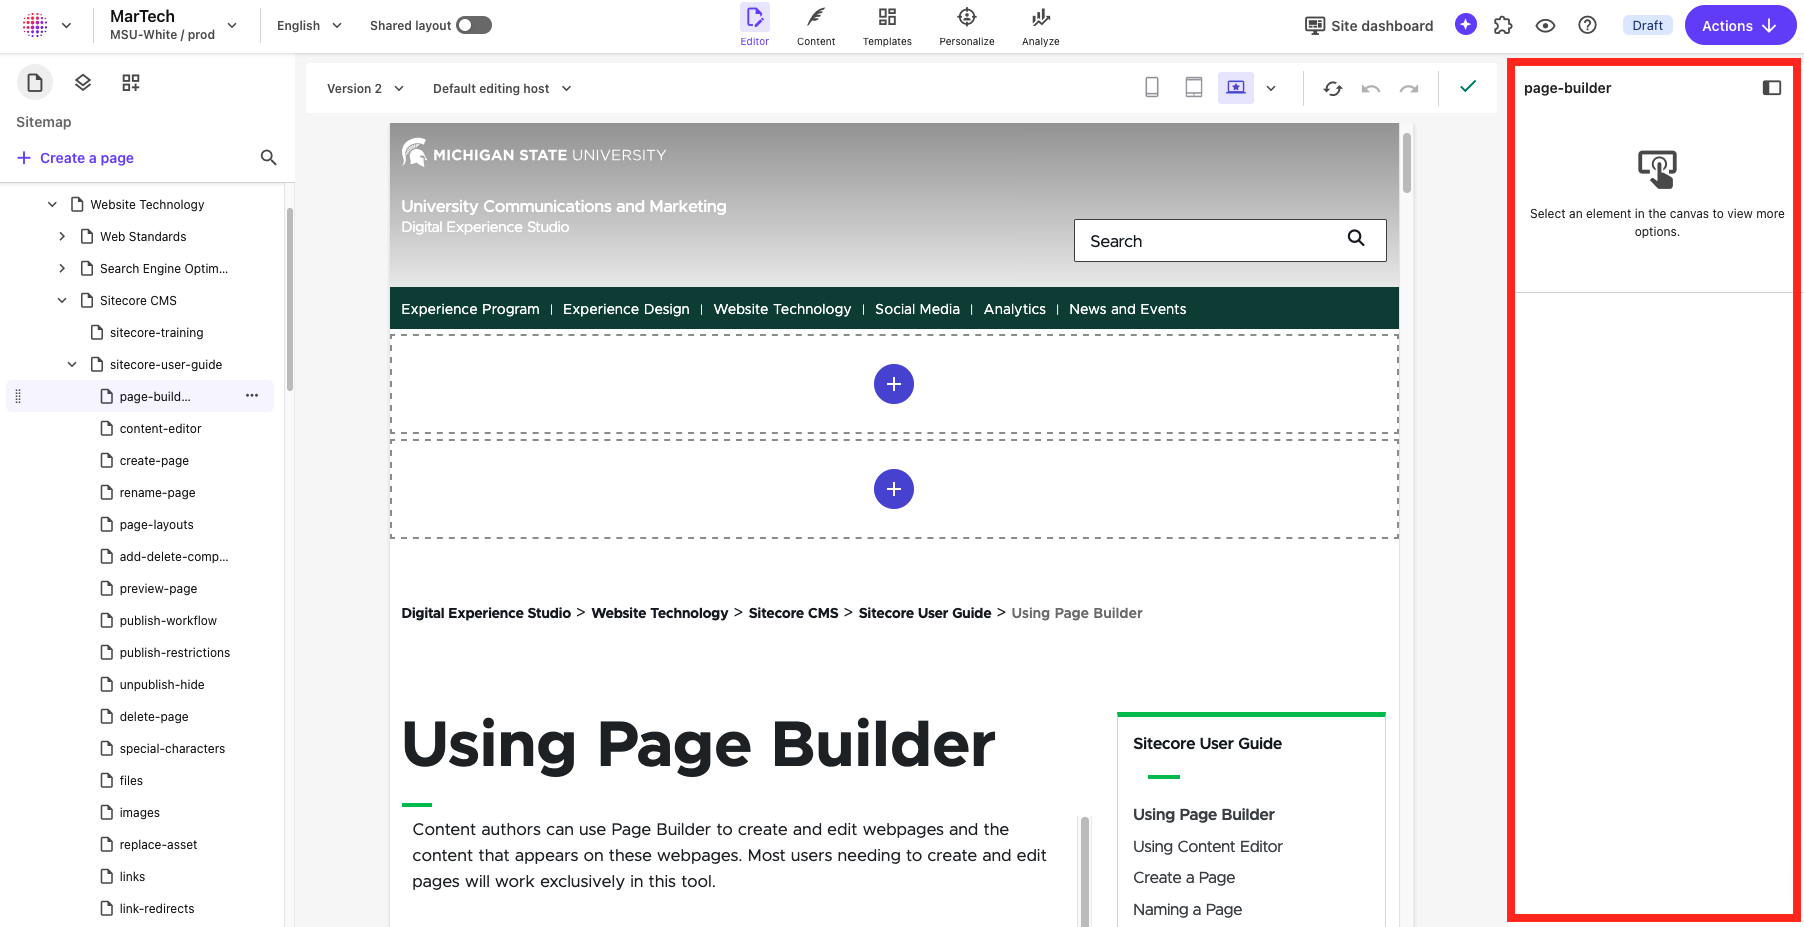Click the canvas vertical scrollbar
Image resolution: width=1804 pixels, height=927 pixels.
[x=1406, y=162]
